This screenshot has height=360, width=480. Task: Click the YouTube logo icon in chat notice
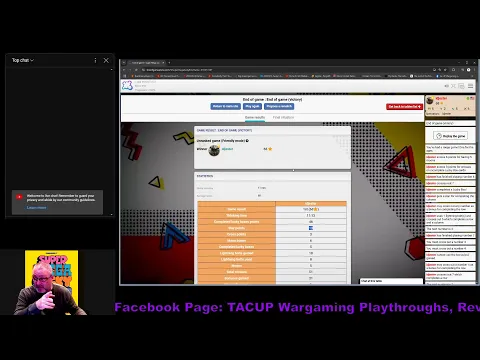[19, 197]
